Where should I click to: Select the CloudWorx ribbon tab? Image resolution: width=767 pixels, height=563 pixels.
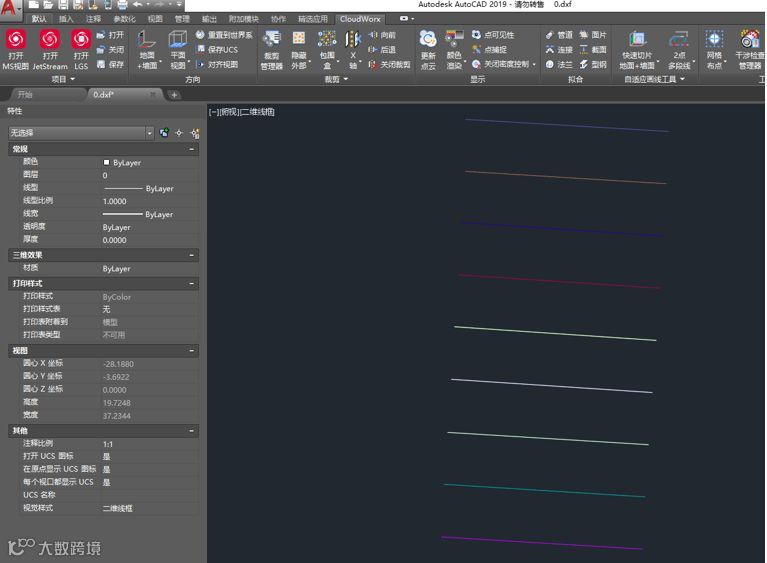point(360,19)
